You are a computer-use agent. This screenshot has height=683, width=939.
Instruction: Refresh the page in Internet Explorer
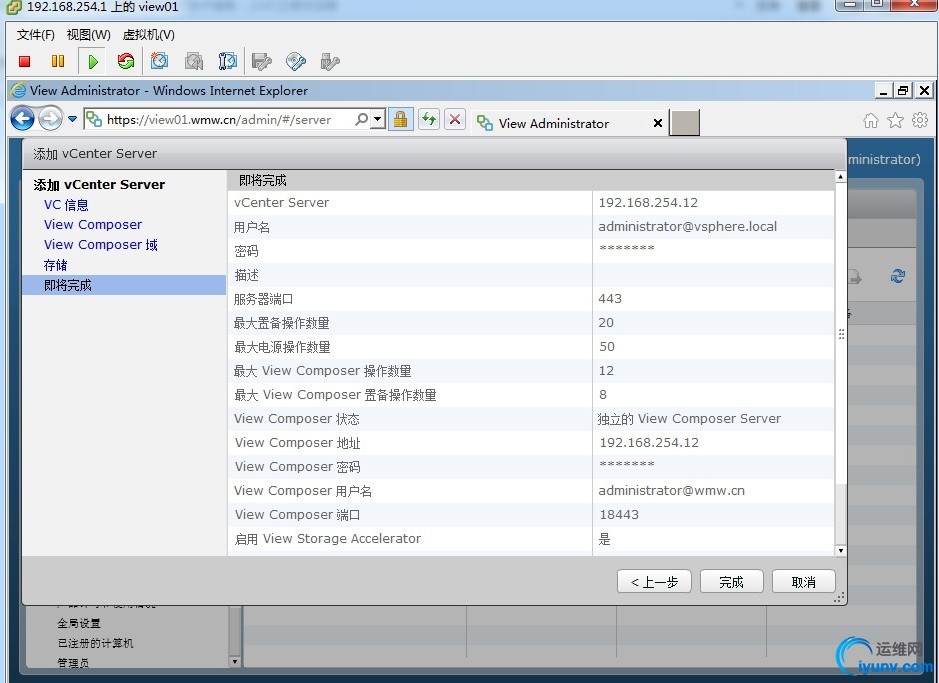pyautogui.click(x=429, y=120)
